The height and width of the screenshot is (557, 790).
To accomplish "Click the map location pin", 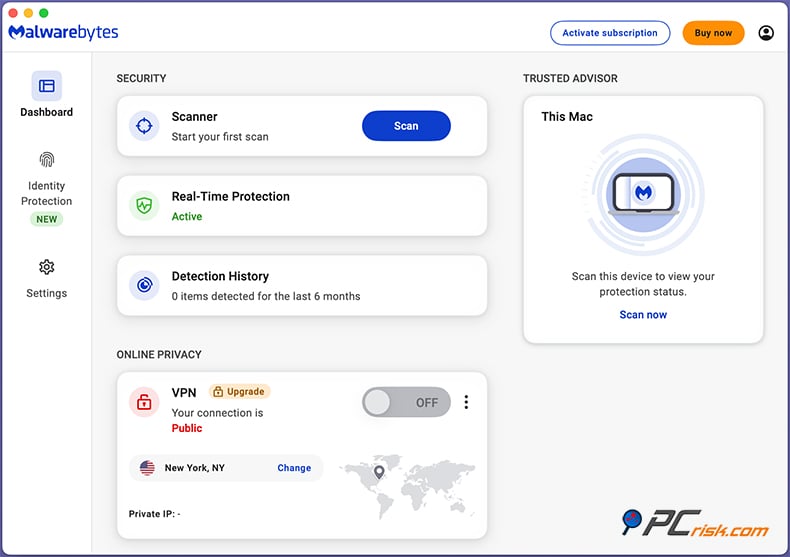I will pyautogui.click(x=379, y=472).
